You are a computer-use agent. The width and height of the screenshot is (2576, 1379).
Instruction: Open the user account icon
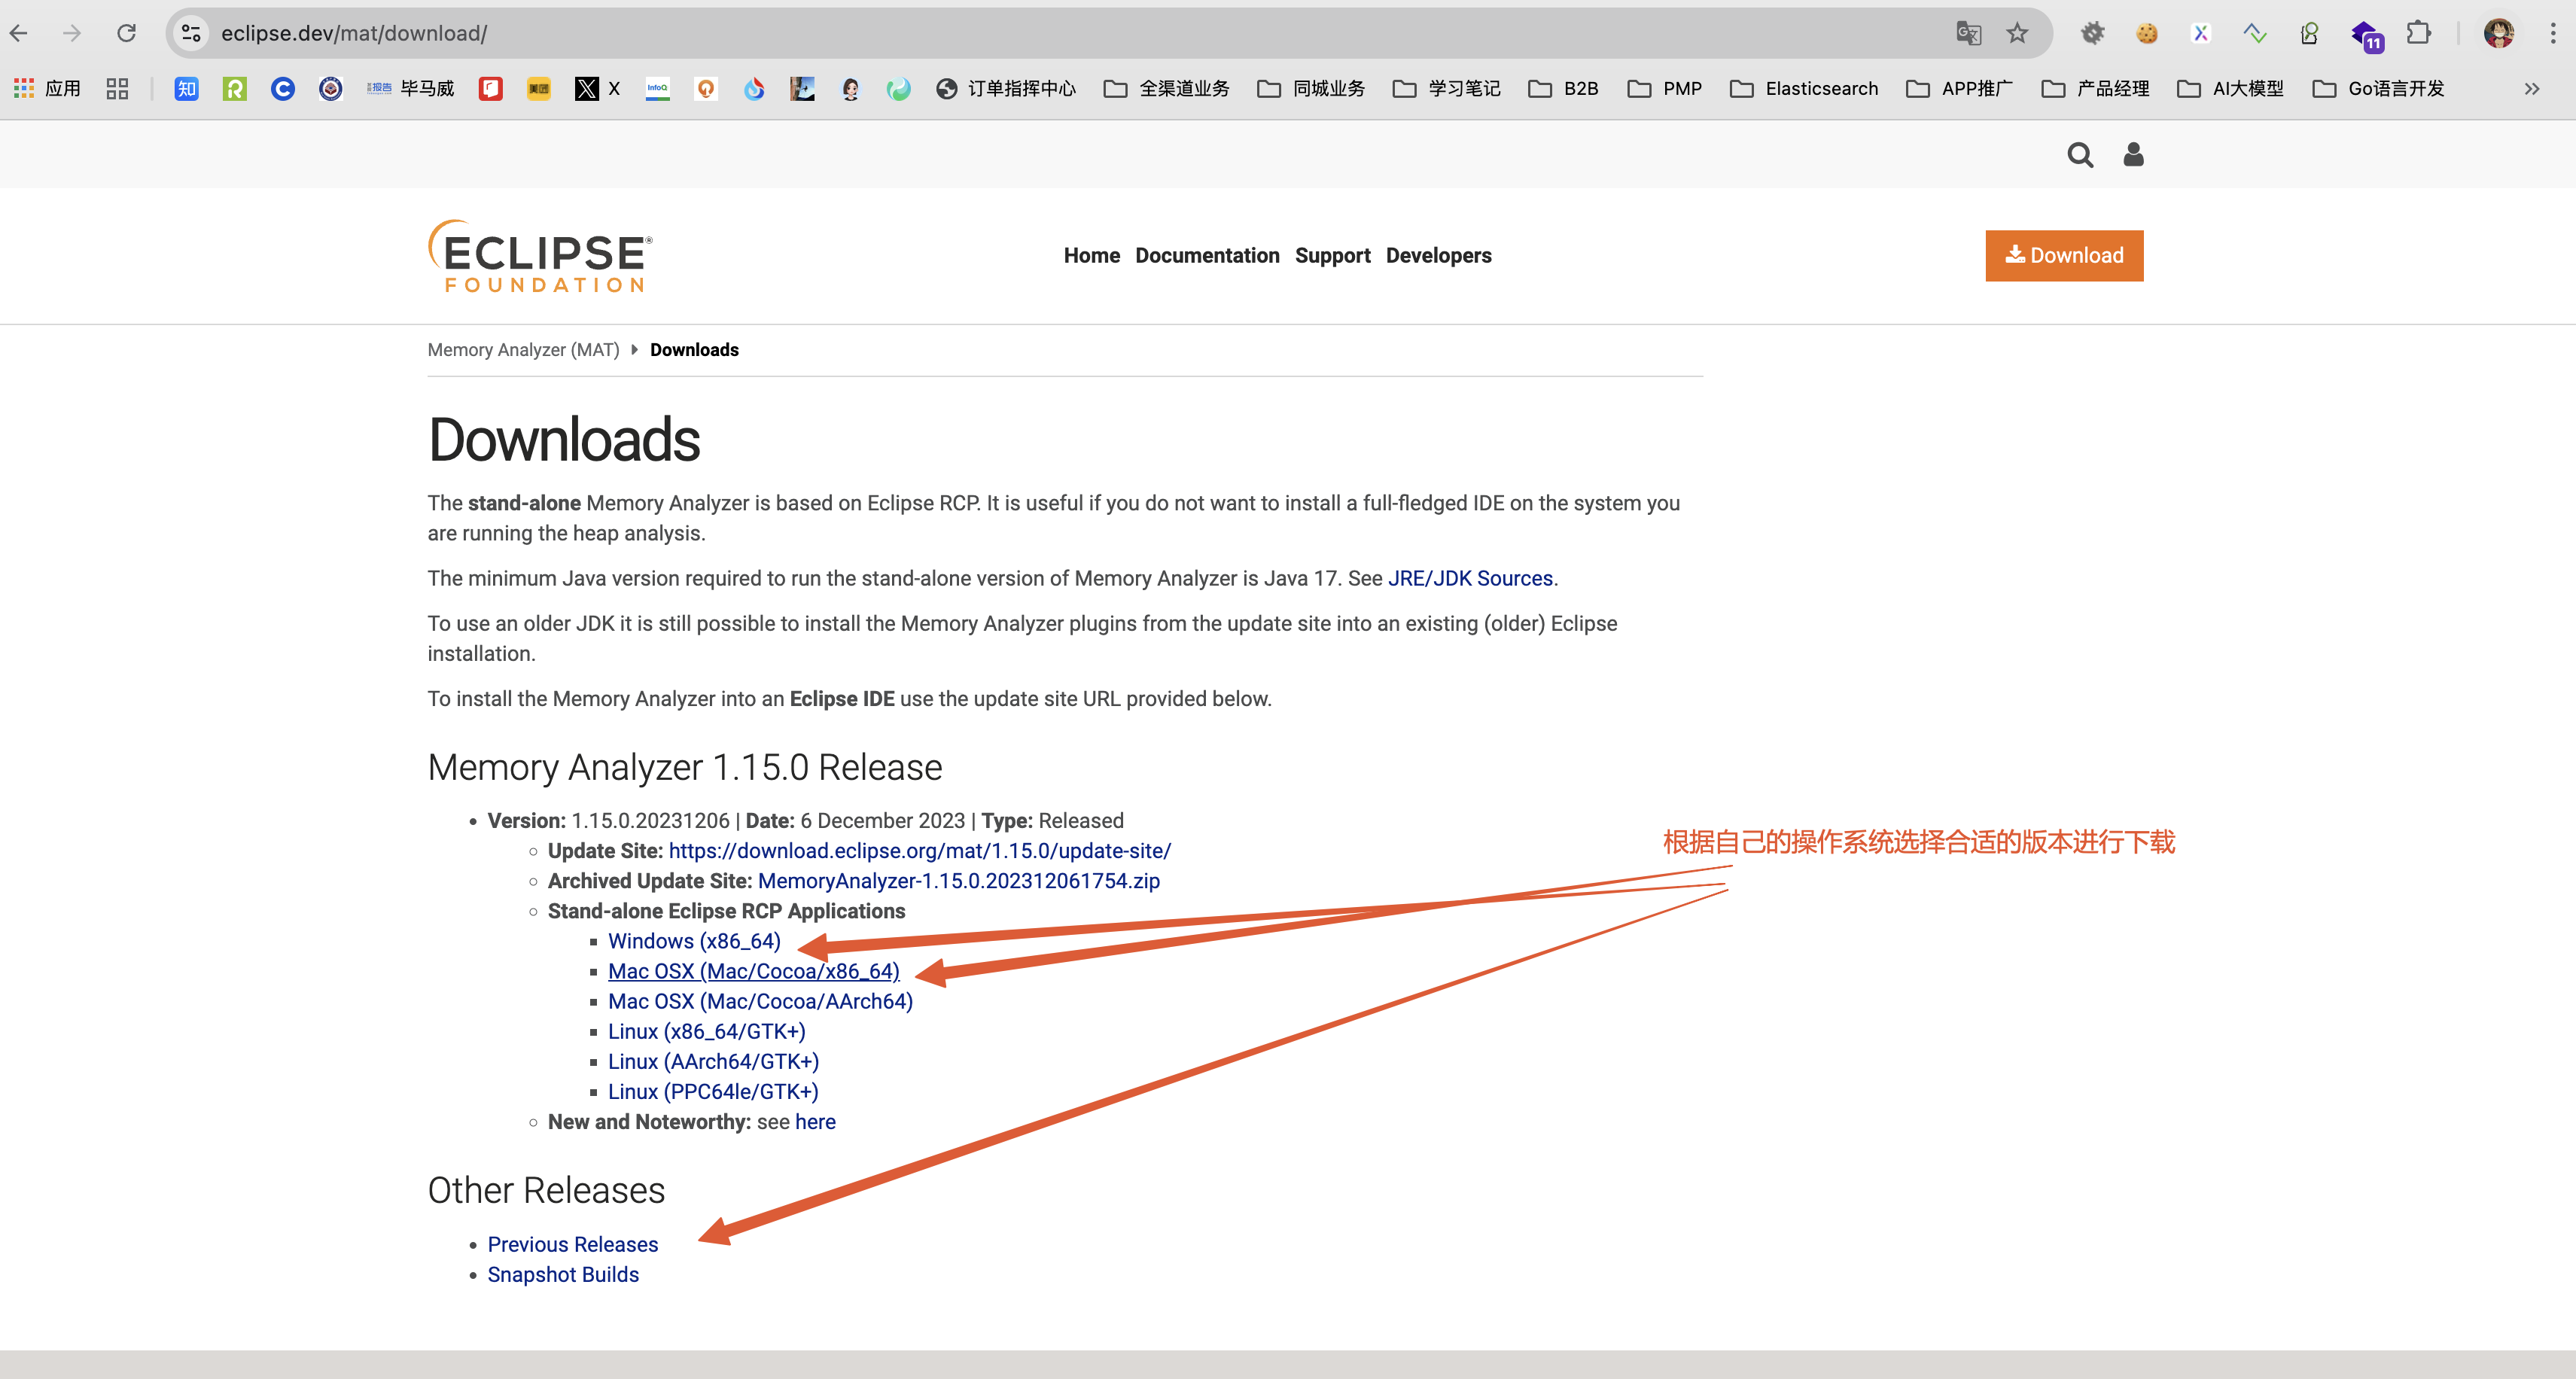(x=2133, y=155)
